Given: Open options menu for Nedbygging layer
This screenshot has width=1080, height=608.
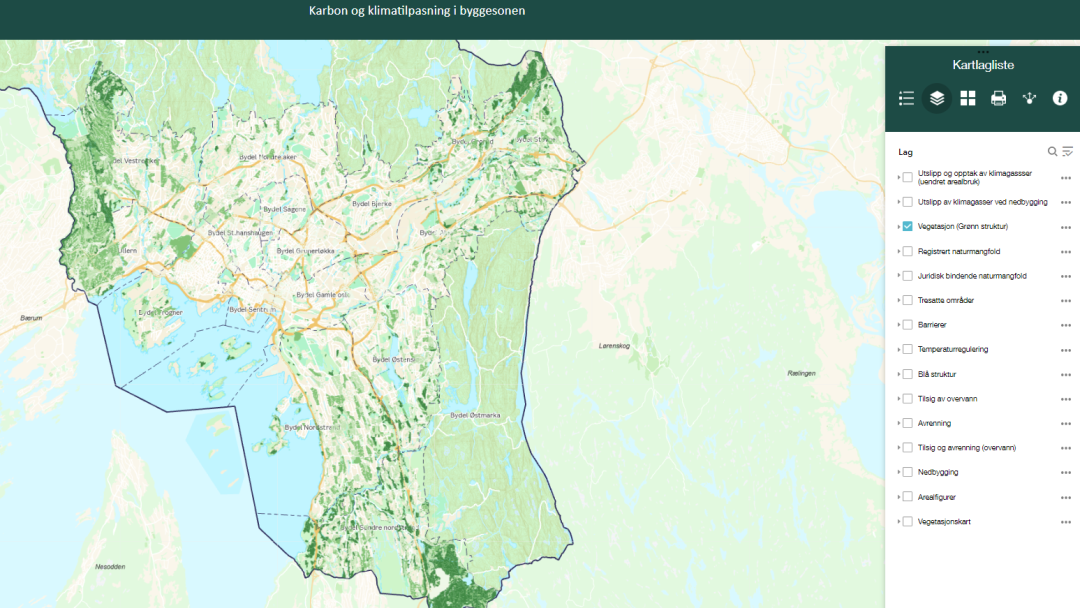Looking at the screenshot, I should [1066, 473].
